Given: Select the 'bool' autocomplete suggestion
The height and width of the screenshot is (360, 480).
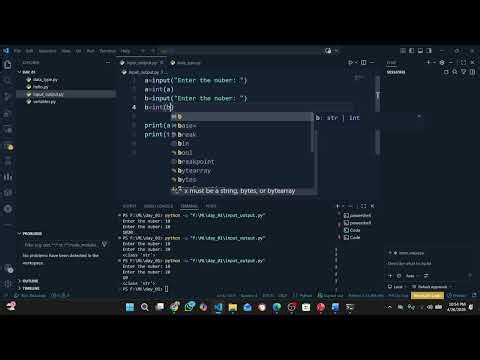Looking at the screenshot, I should tap(242, 153).
